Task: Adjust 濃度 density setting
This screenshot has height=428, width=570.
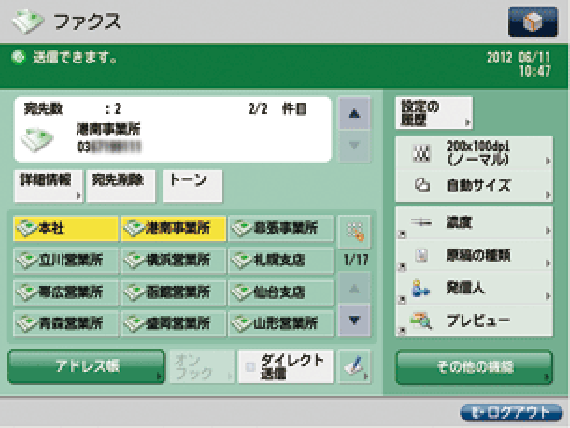Action: click(x=474, y=223)
